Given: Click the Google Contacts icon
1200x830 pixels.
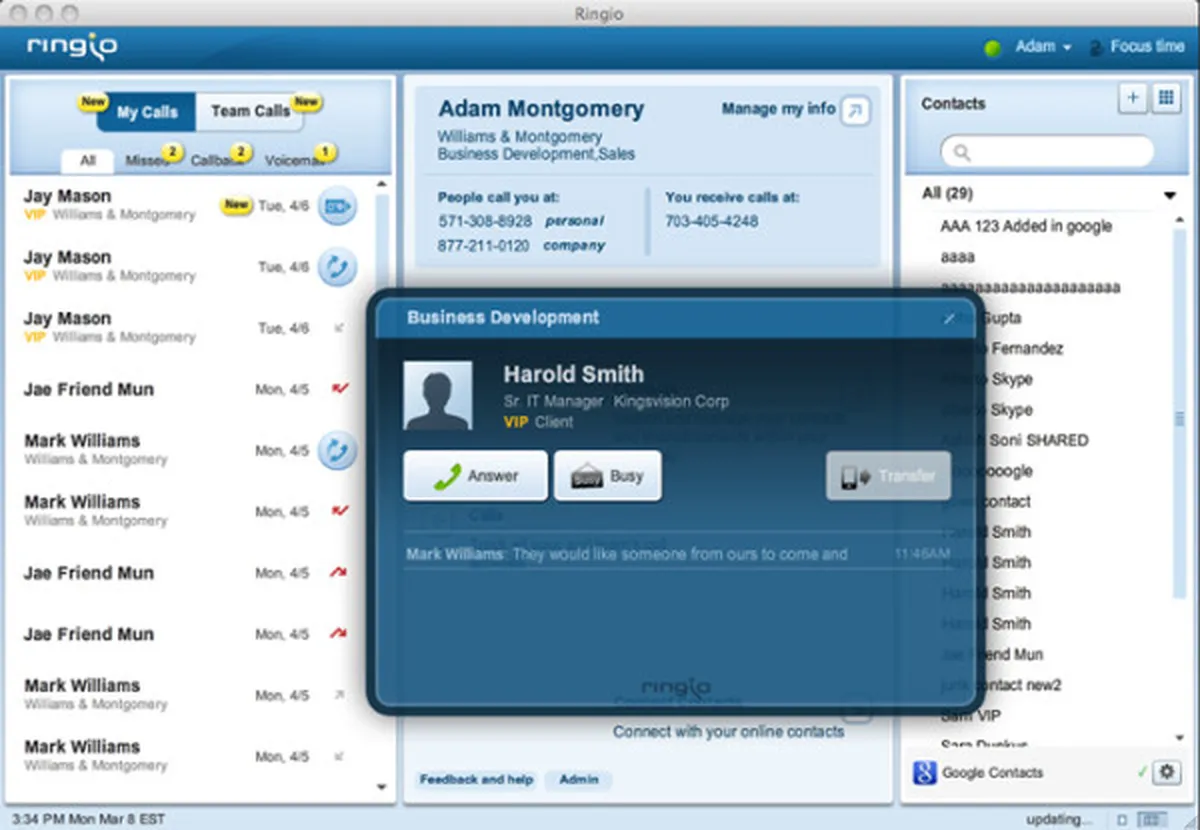Looking at the screenshot, I should point(924,772).
